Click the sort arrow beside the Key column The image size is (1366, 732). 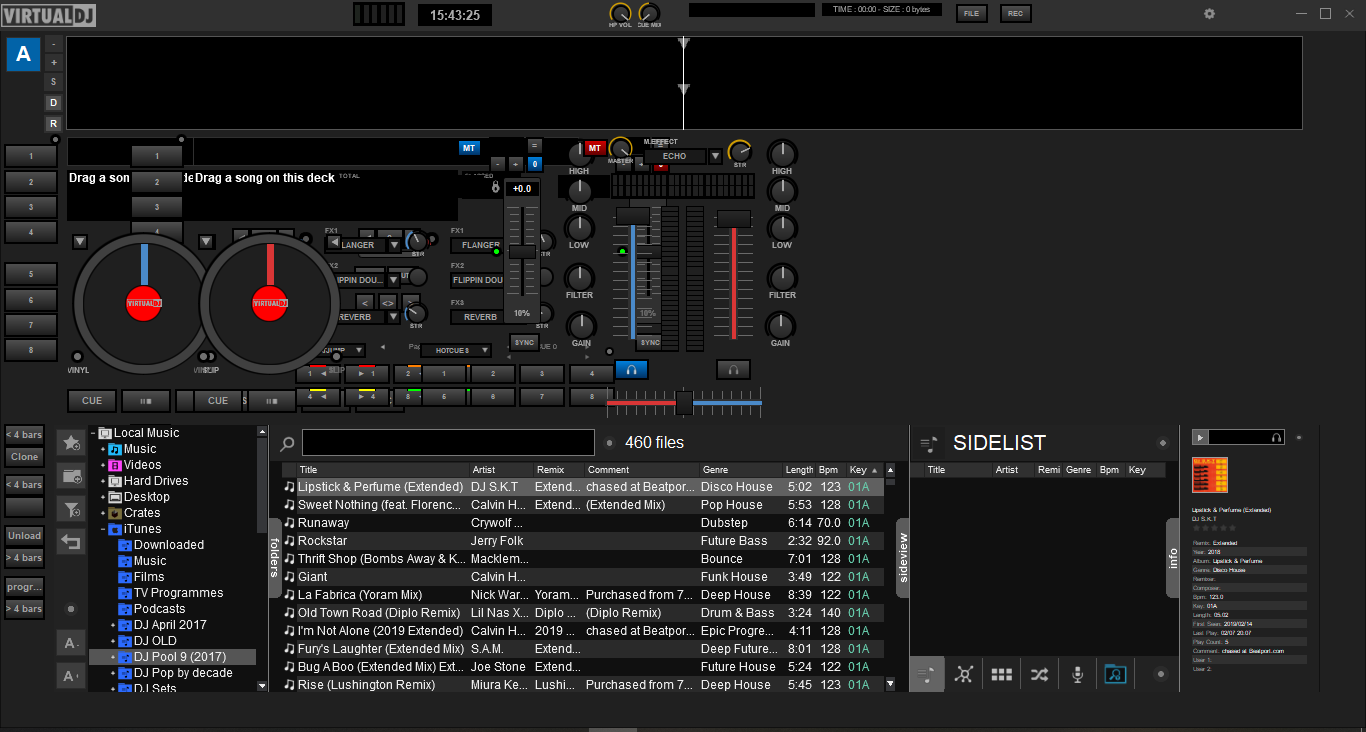pyautogui.click(x=875, y=470)
